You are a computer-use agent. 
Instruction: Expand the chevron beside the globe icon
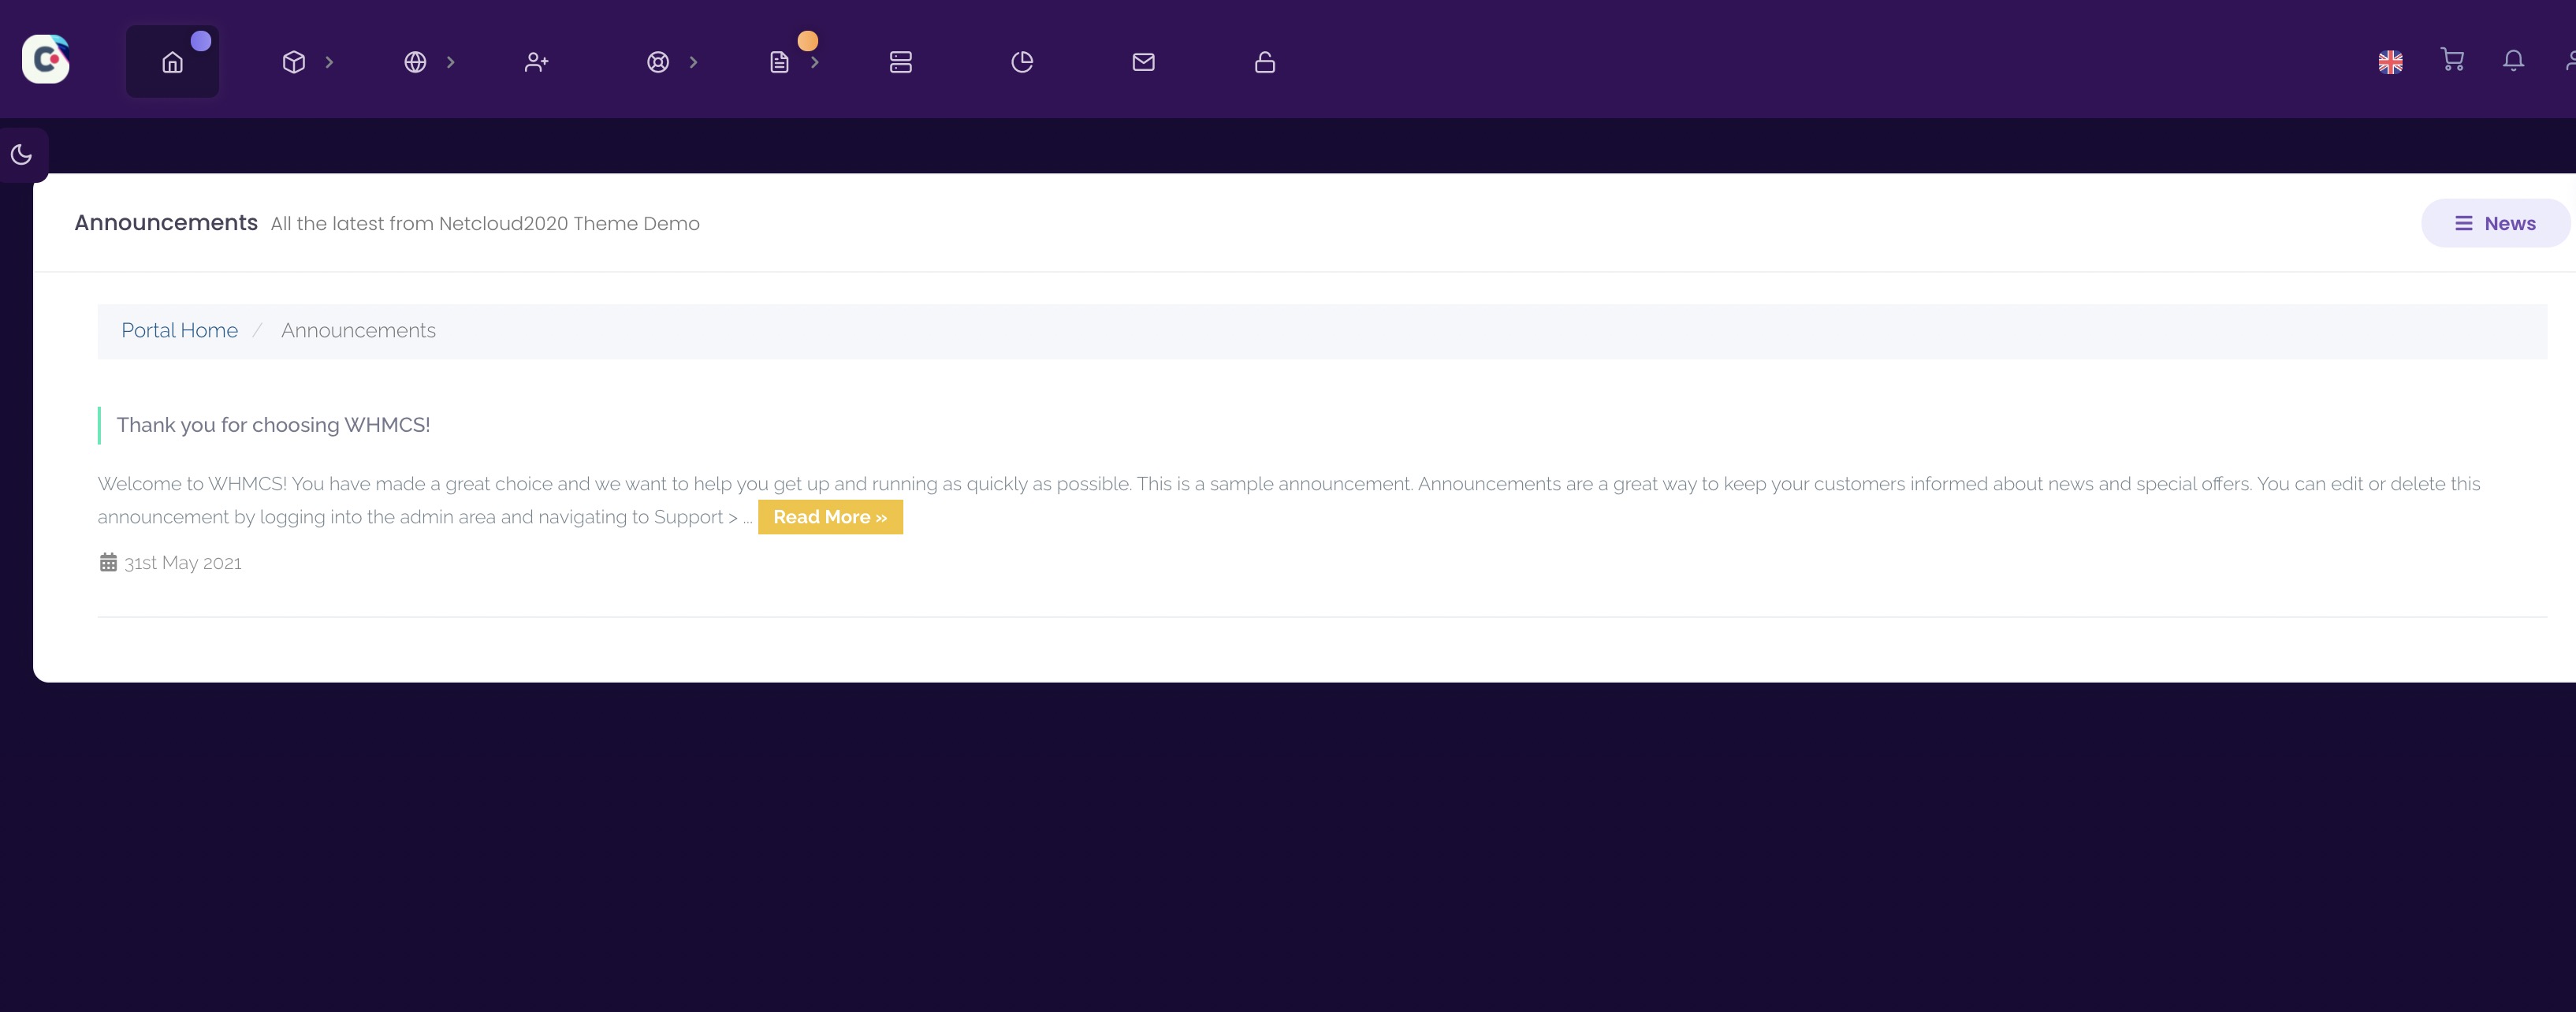click(451, 62)
